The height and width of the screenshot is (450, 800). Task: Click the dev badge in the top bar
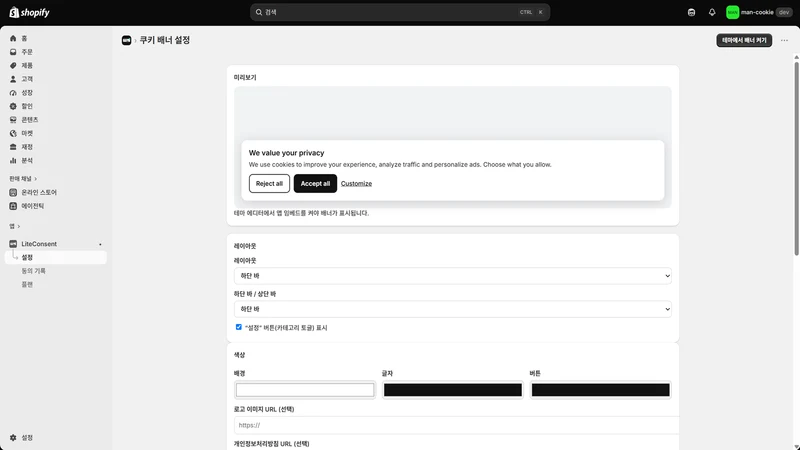click(784, 12)
